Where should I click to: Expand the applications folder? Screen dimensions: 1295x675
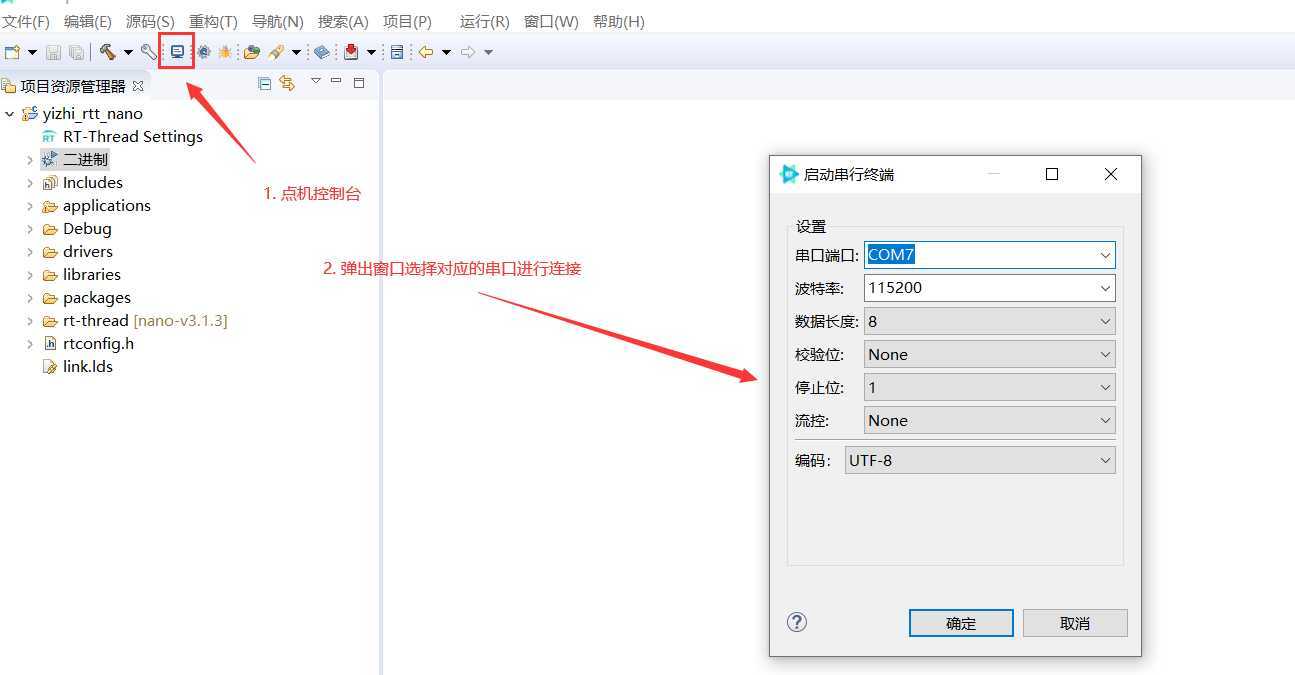(30, 206)
